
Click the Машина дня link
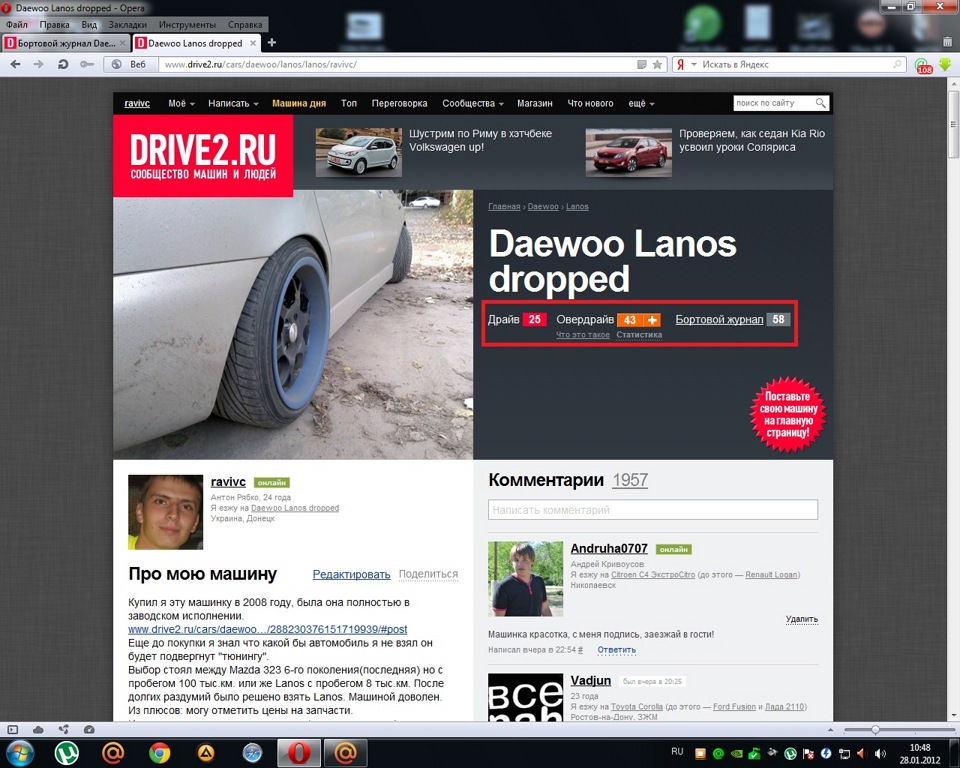tap(299, 104)
